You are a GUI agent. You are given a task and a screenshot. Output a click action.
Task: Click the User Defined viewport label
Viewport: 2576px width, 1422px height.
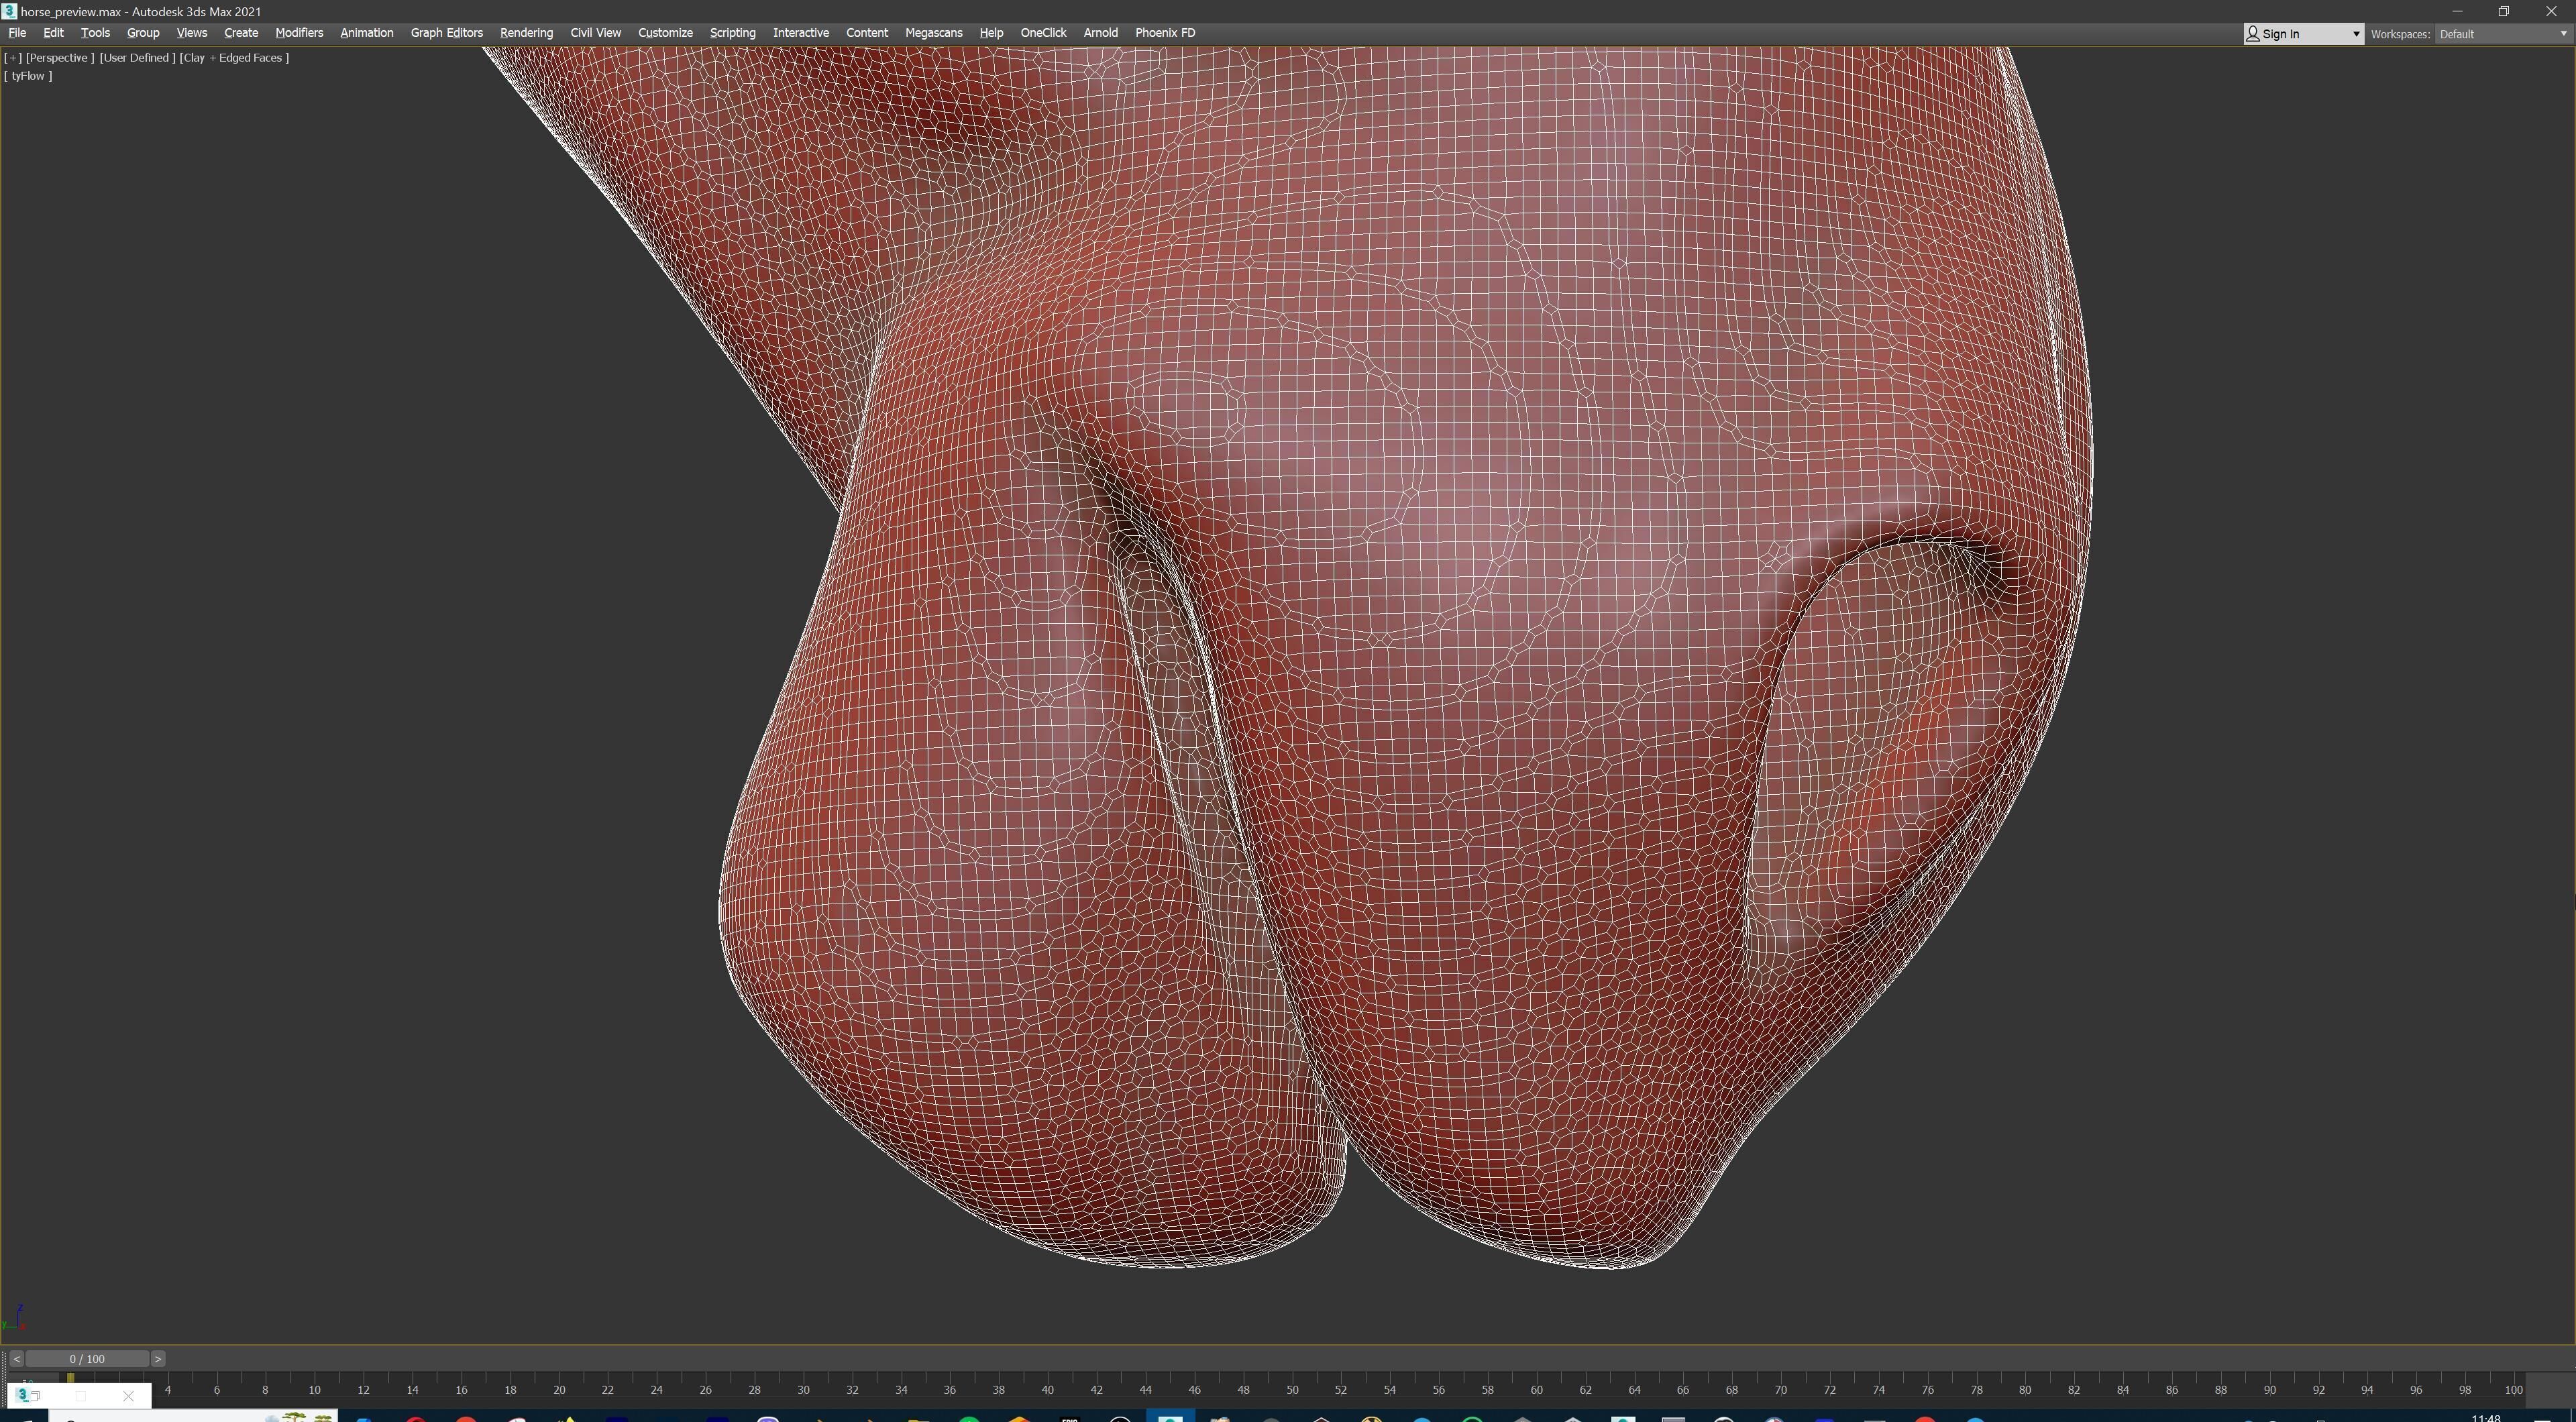[137, 58]
